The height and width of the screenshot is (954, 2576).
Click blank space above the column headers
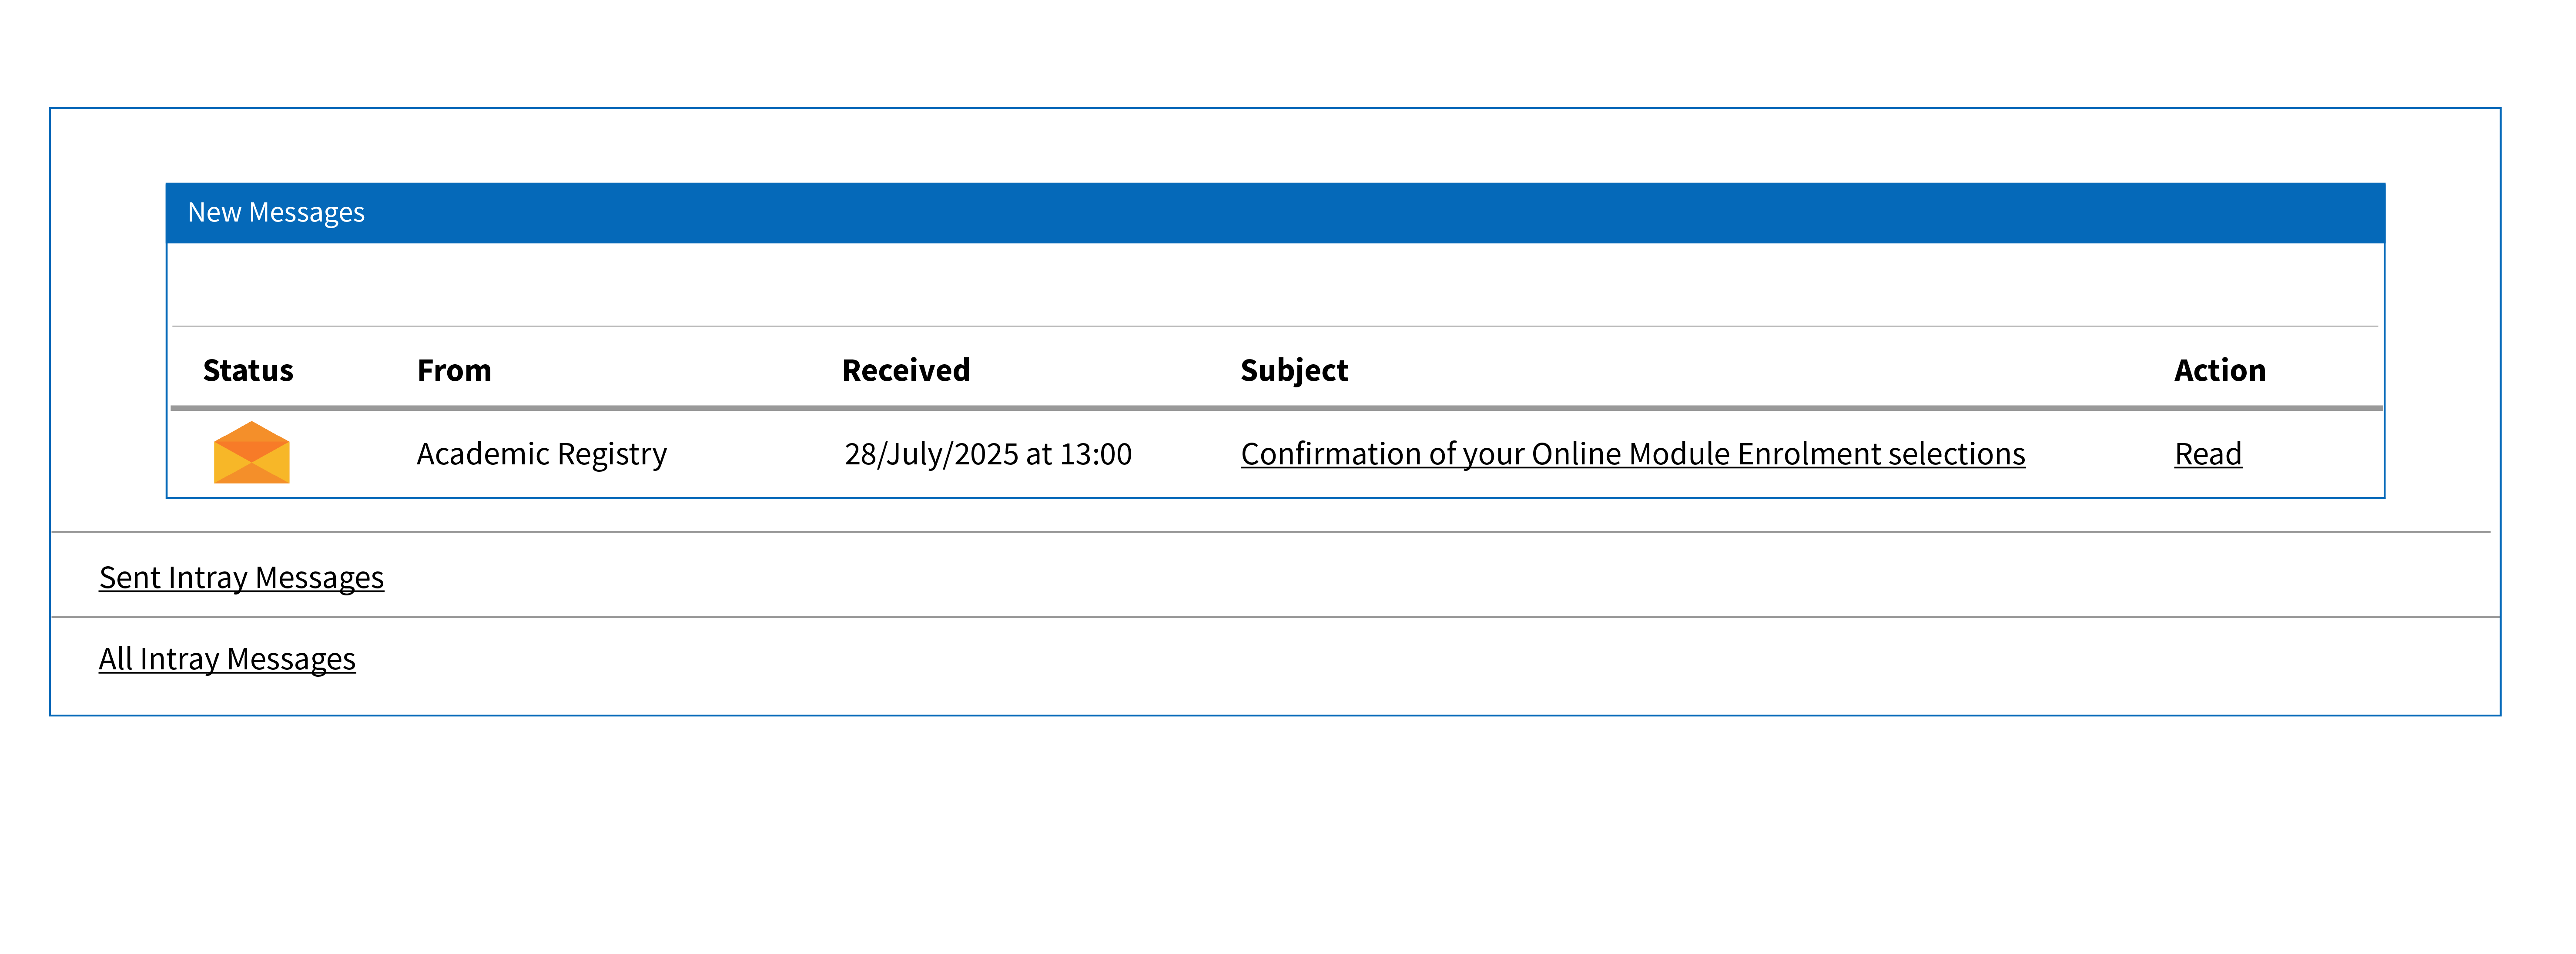(1275, 285)
